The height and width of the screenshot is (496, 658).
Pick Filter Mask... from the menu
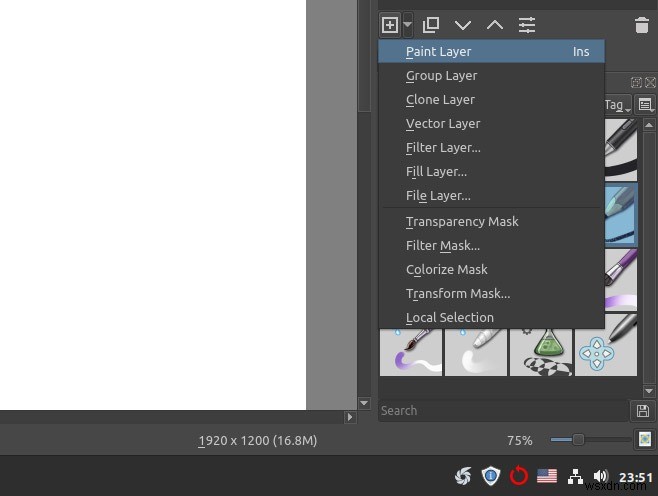click(491, 245)
